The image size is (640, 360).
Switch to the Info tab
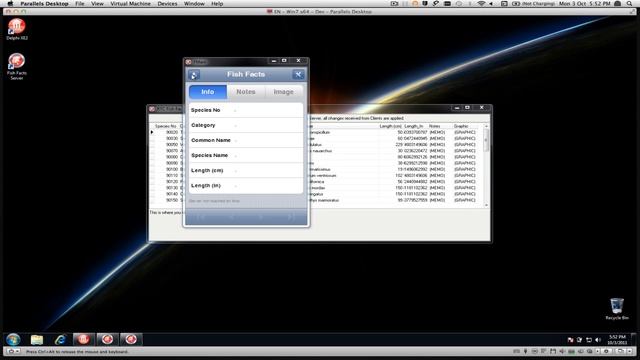[x=208, y=92]
